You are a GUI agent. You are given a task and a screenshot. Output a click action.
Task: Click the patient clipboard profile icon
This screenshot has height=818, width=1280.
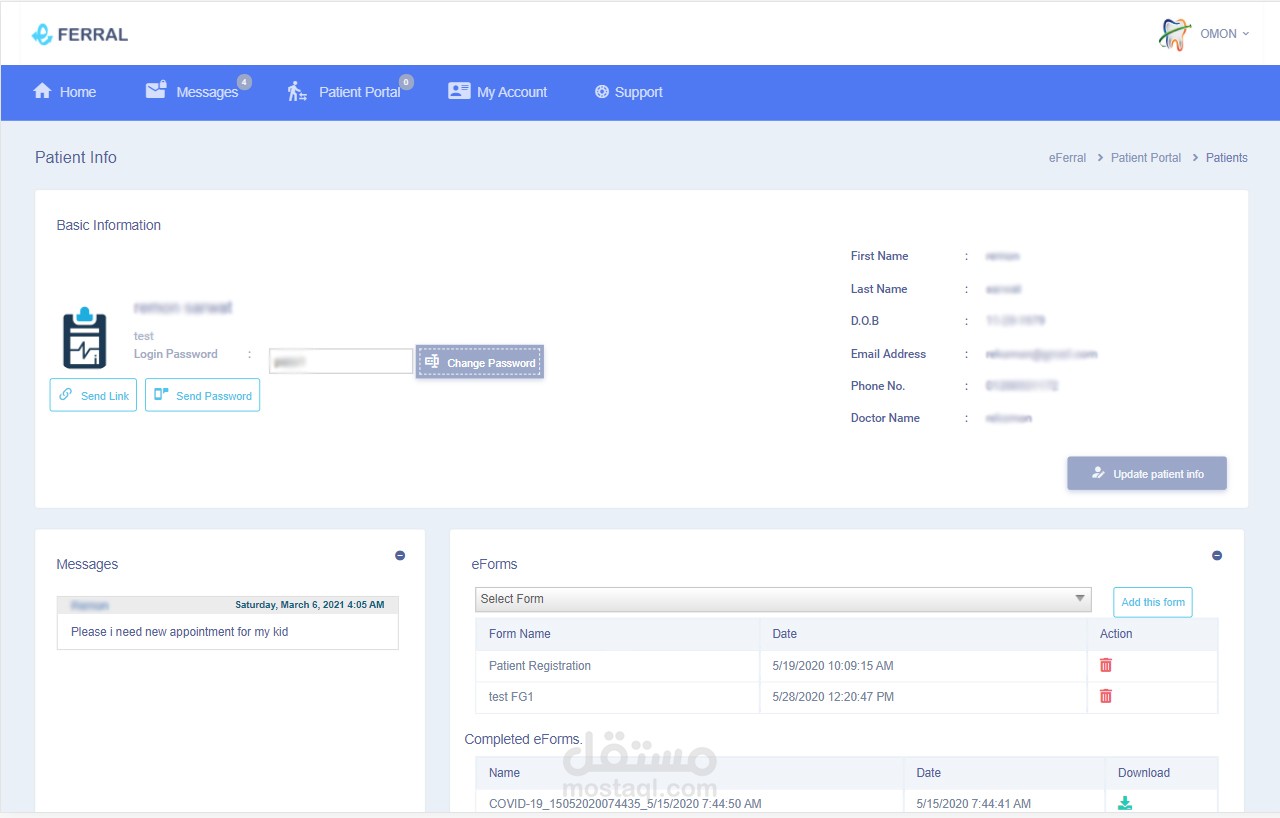(x=85, y=338)
